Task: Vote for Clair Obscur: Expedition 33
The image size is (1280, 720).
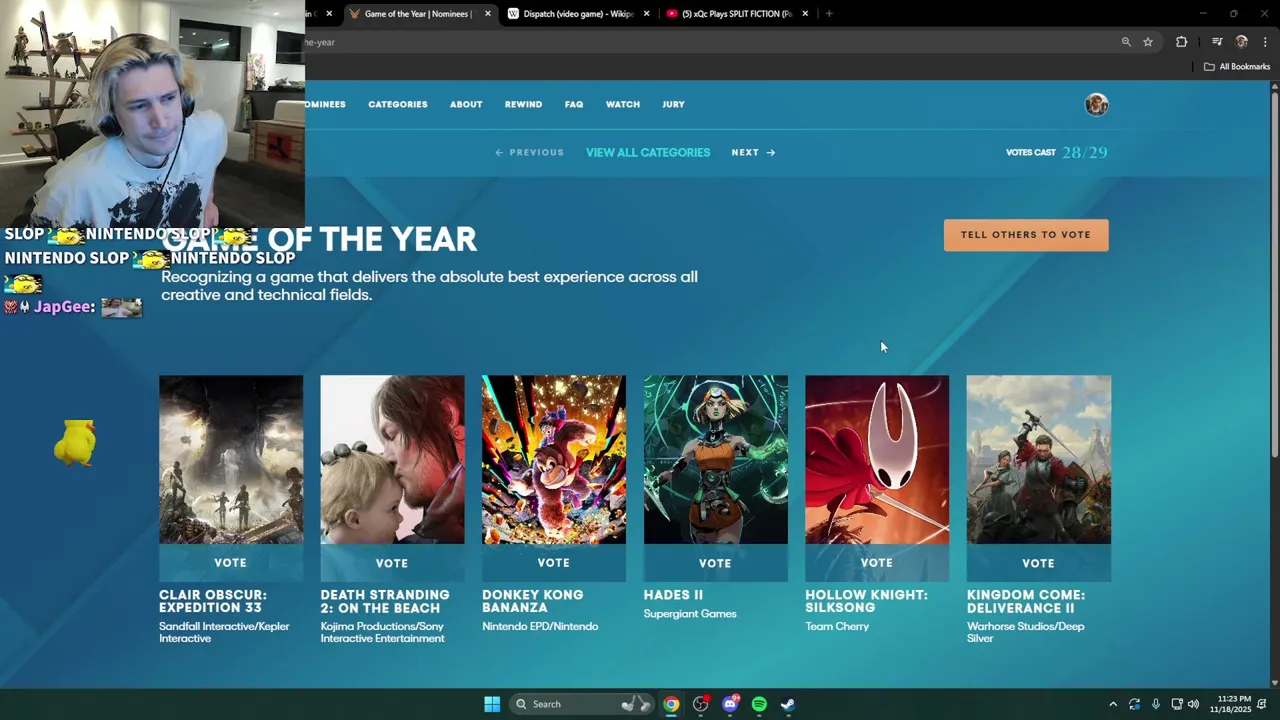Action: point(231,563)
